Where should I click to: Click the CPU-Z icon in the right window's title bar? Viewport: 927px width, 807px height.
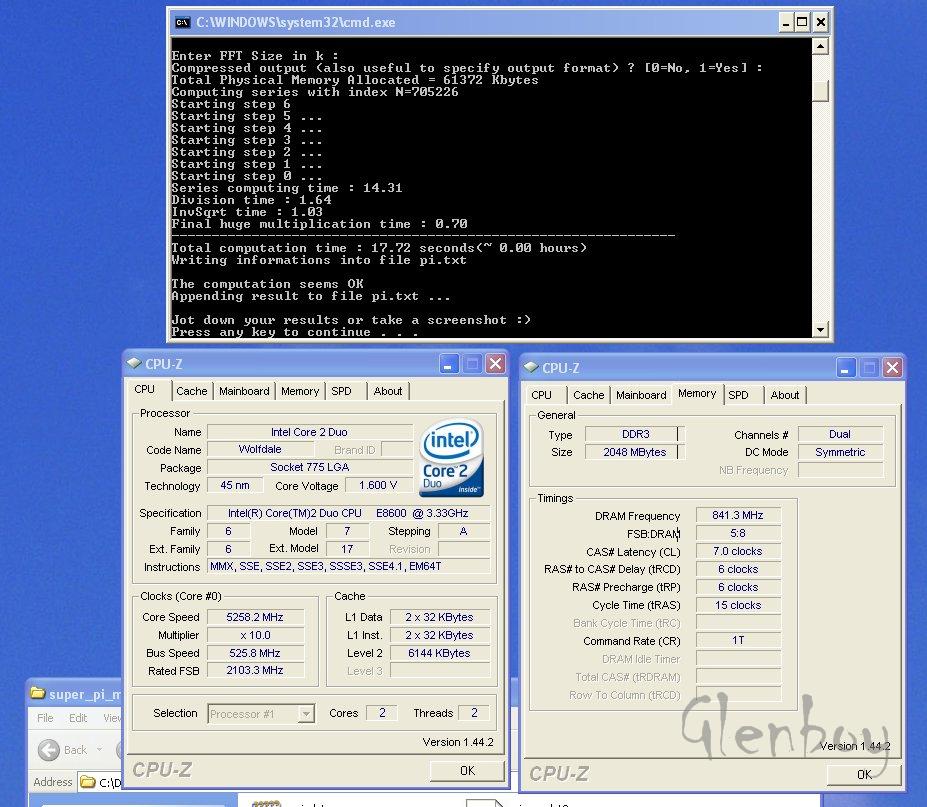coord(531,368)
